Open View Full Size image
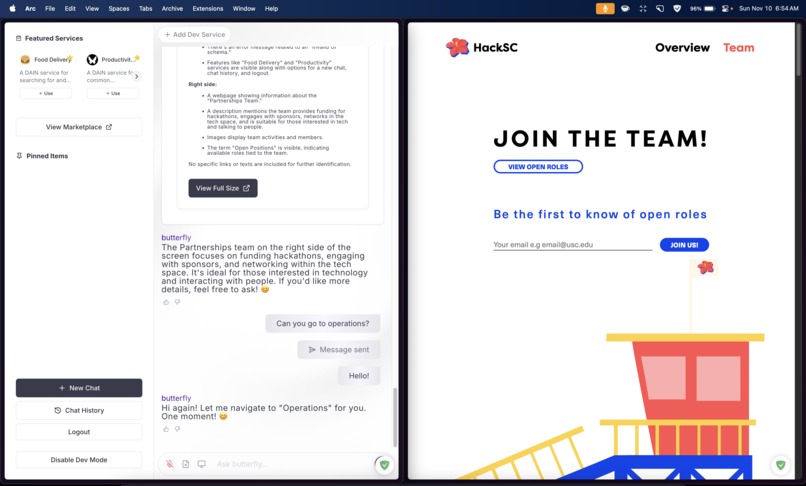This screenshot has height=486, width=806. click(x=223, y=188)
